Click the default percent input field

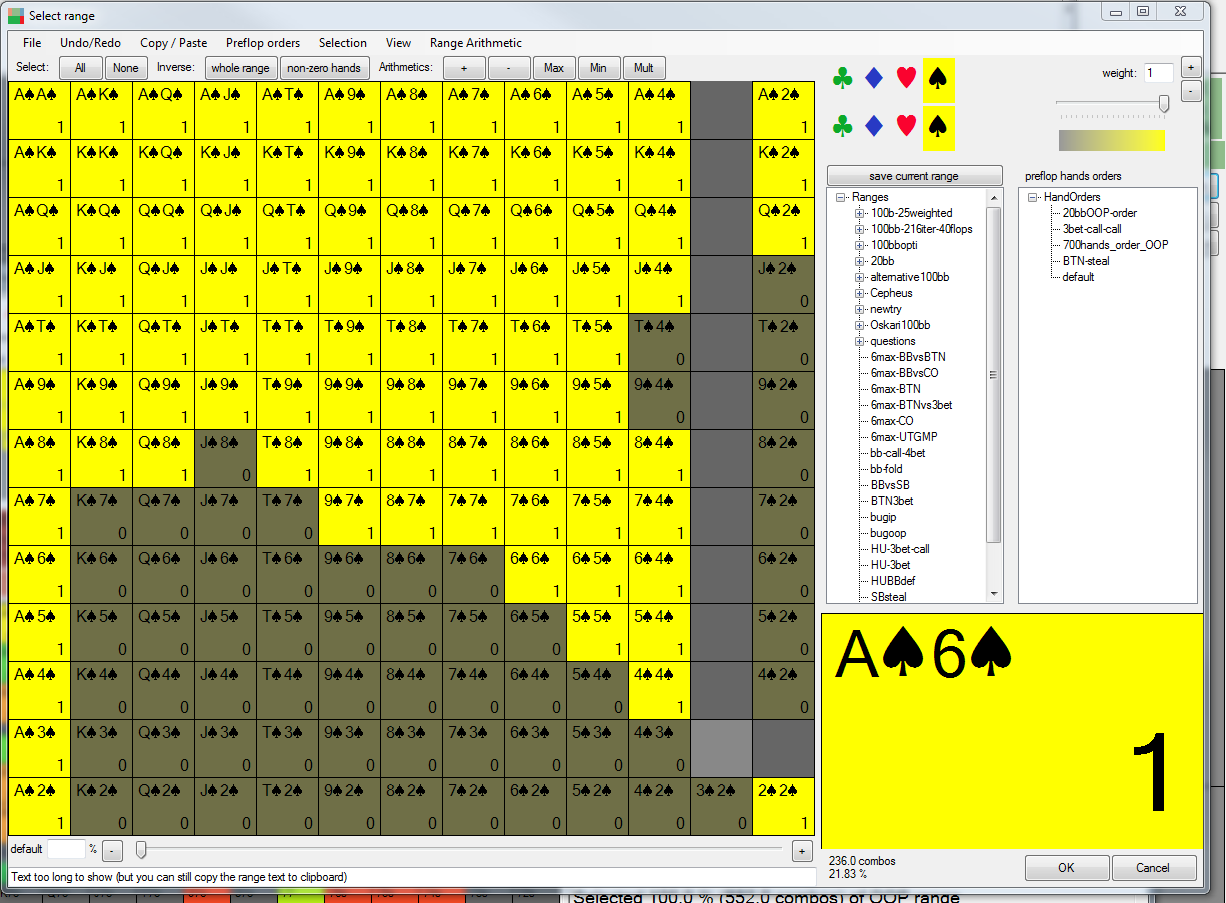click(66, 849)
